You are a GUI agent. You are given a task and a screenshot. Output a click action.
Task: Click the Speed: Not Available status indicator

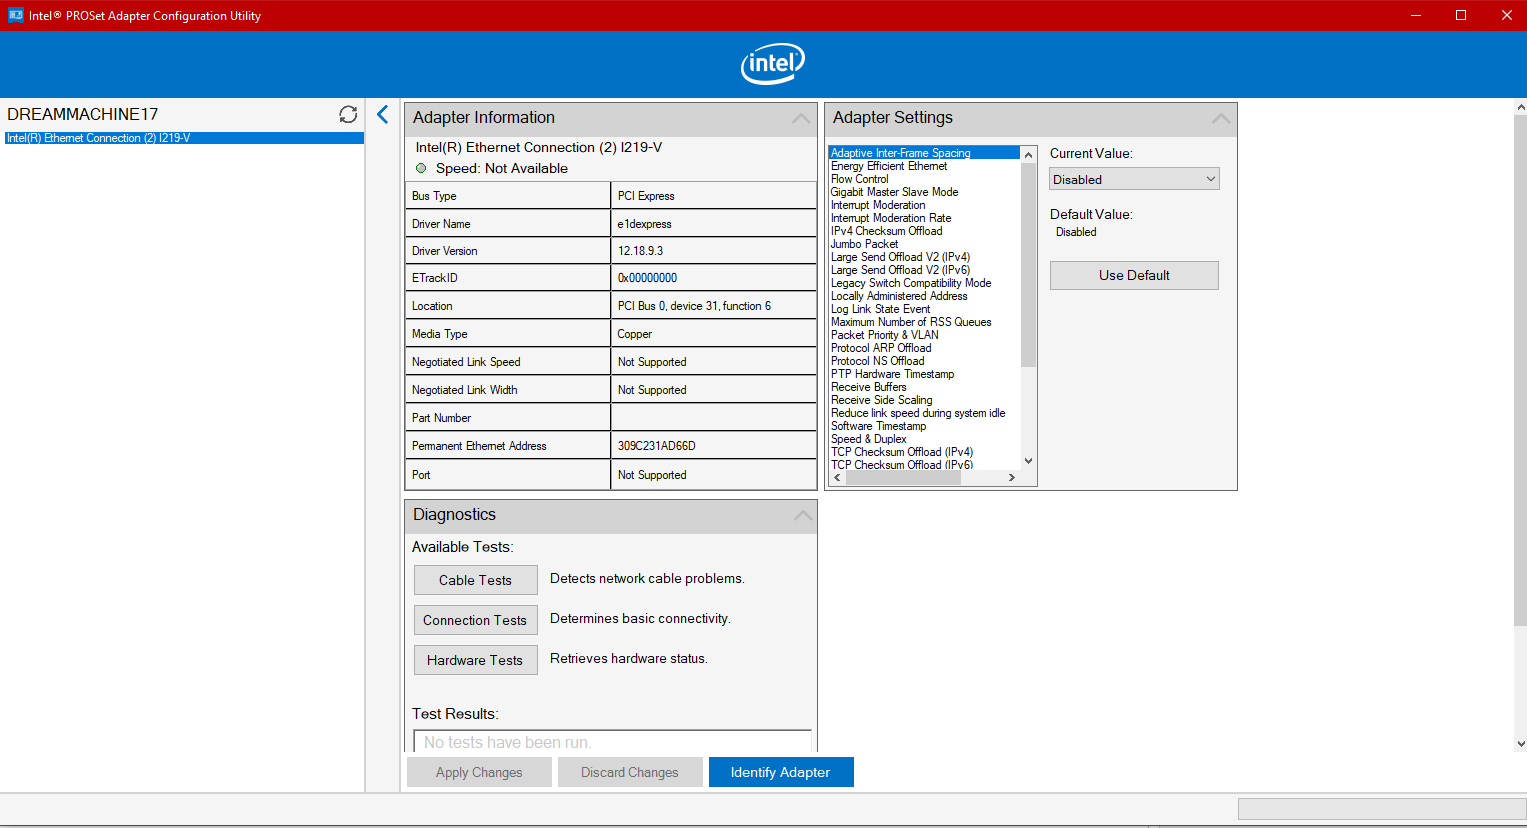pos(421,168)
